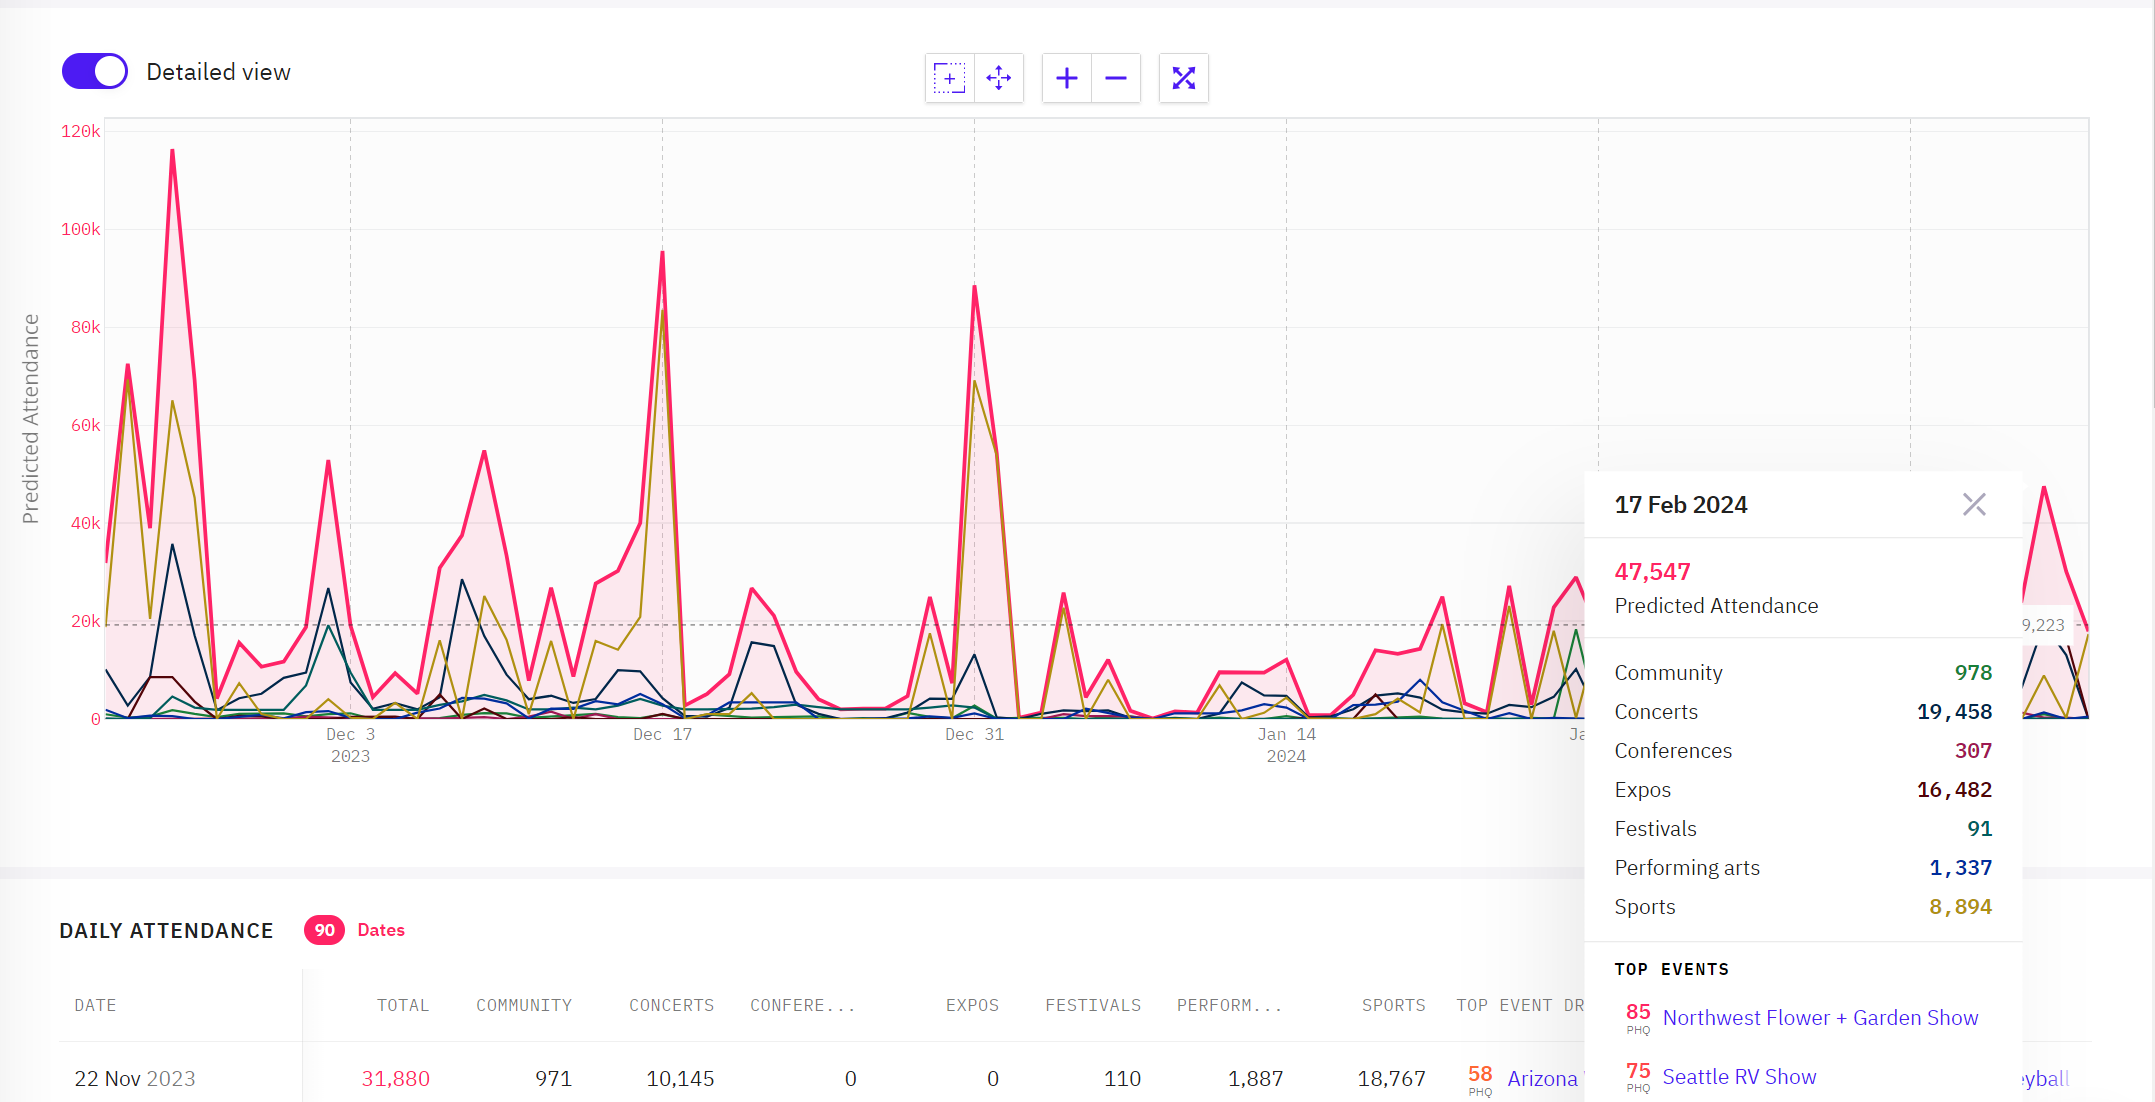This screenshot has height=1102, width=2155.
Task: Zoom in using the plus icon
Action: click(x=1066, y=77)
